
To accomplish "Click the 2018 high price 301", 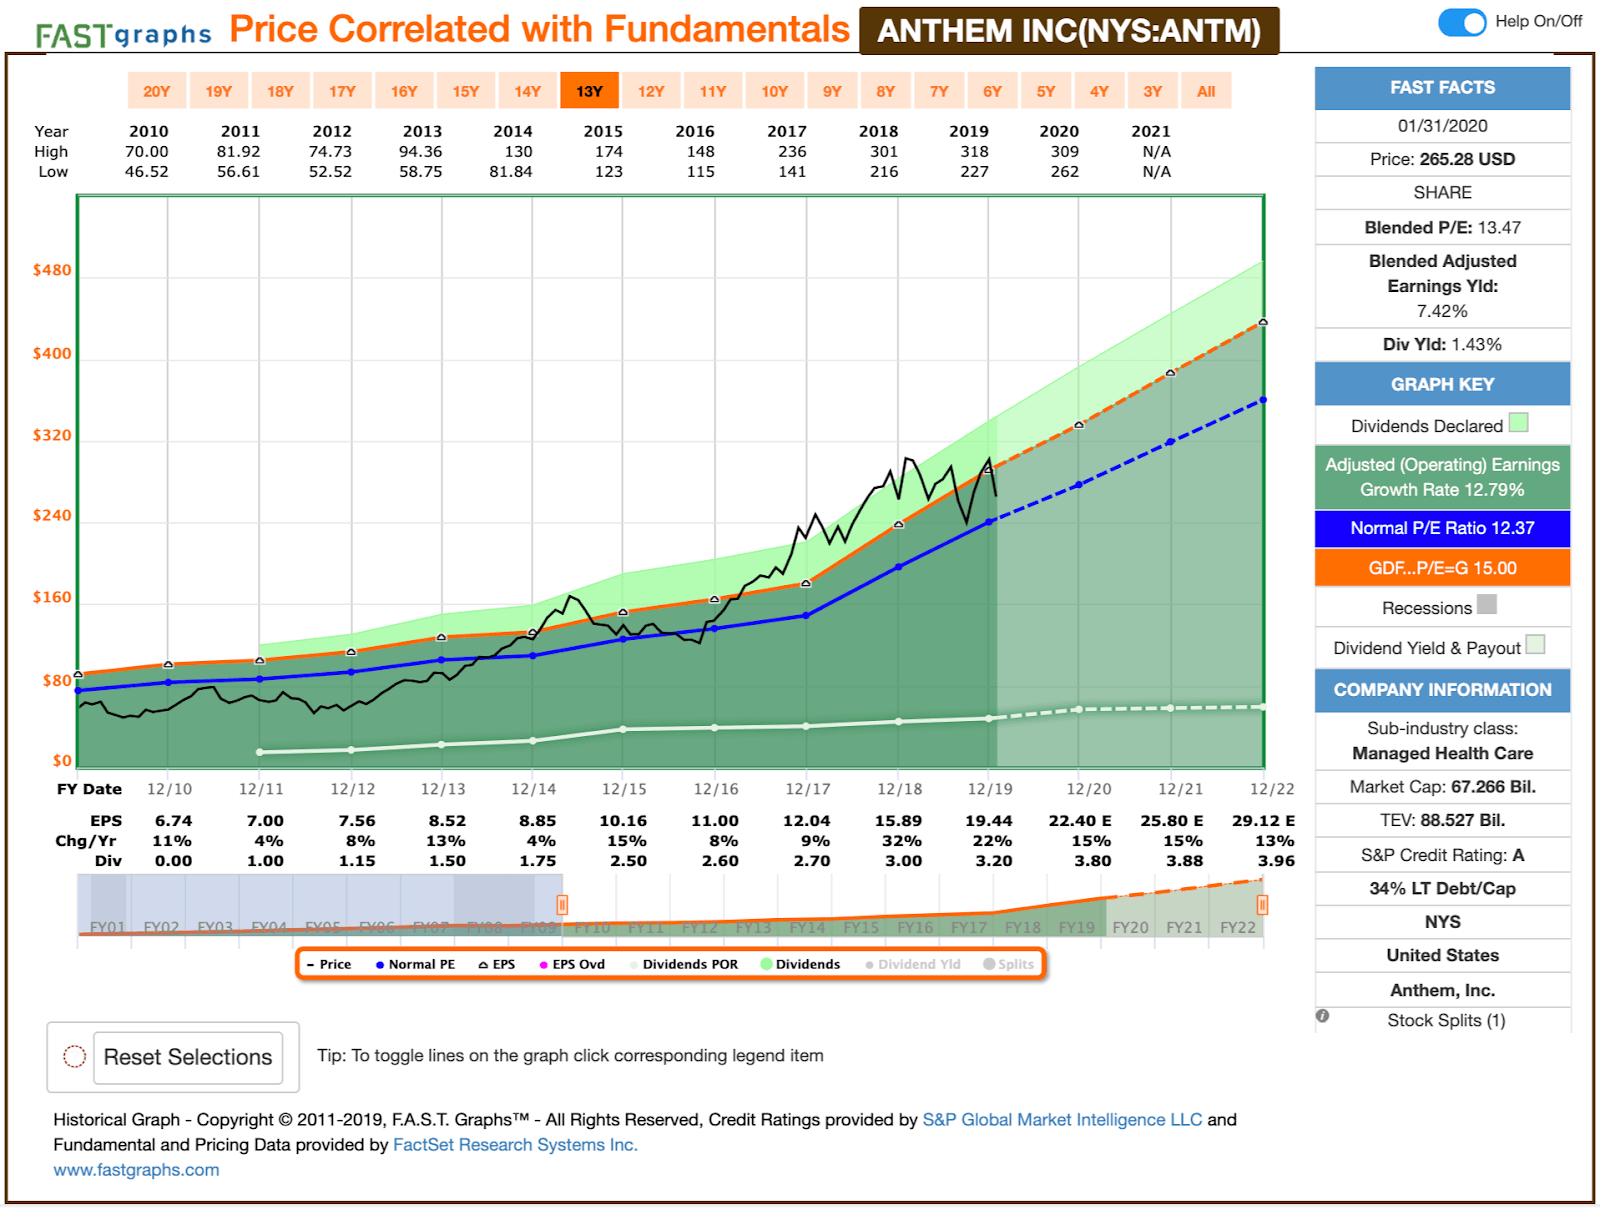I will (884, 151).
